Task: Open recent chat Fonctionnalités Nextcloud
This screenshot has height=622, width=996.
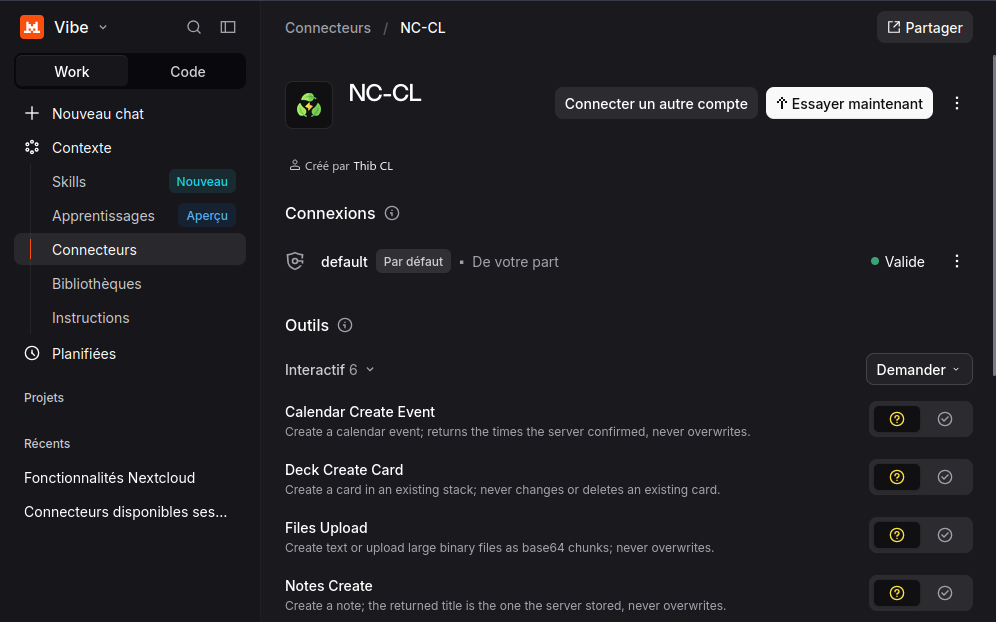Action: 109,478
